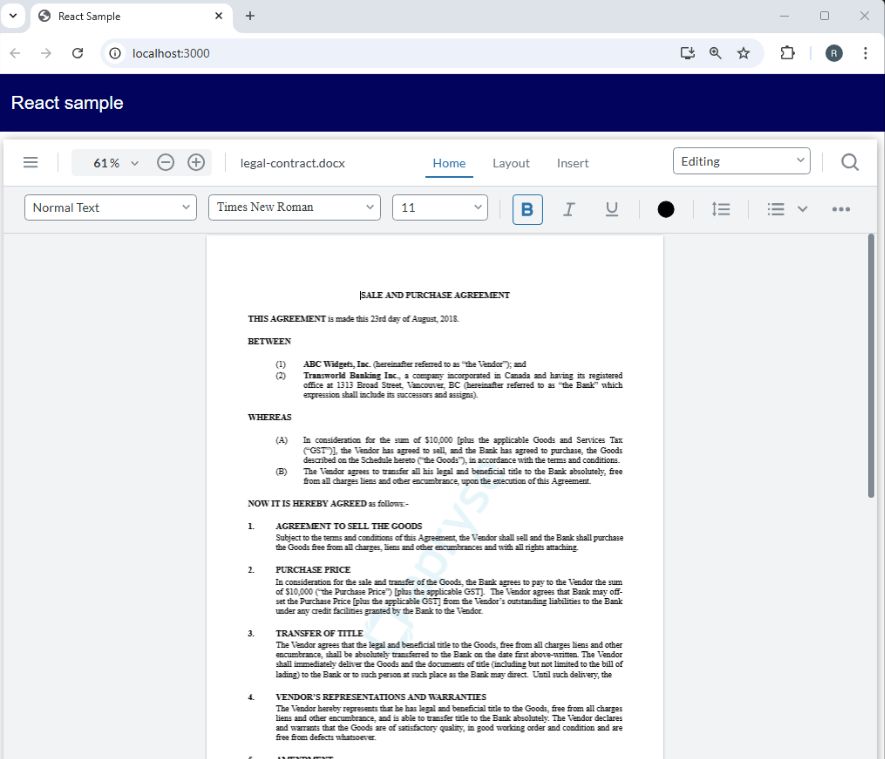The height and width of the screenshot is (759, 885).
Task: Click the PURCHASE PRICE heading
Action: coord(313,570)
